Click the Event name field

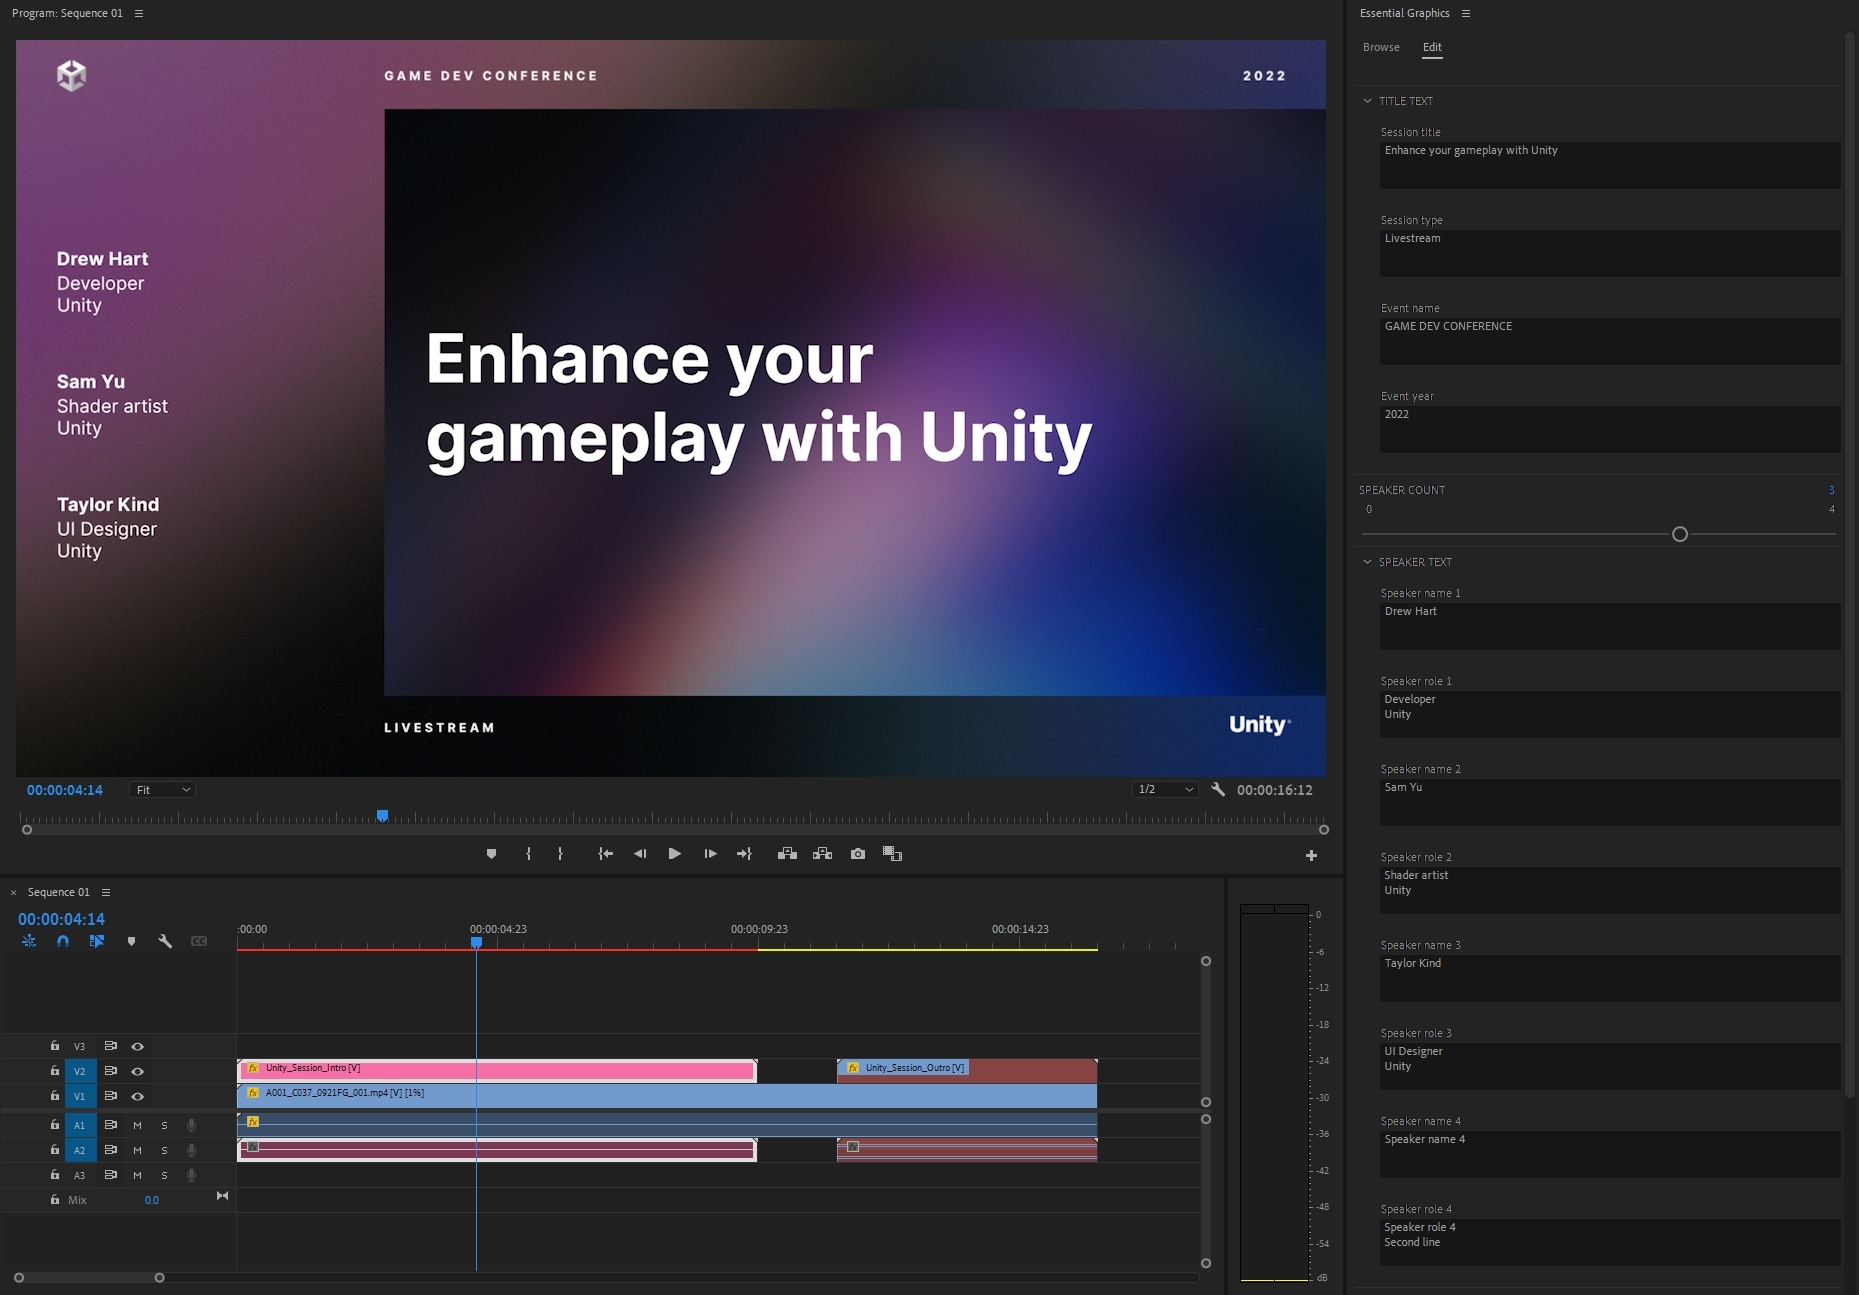(x=1610, y=340)
